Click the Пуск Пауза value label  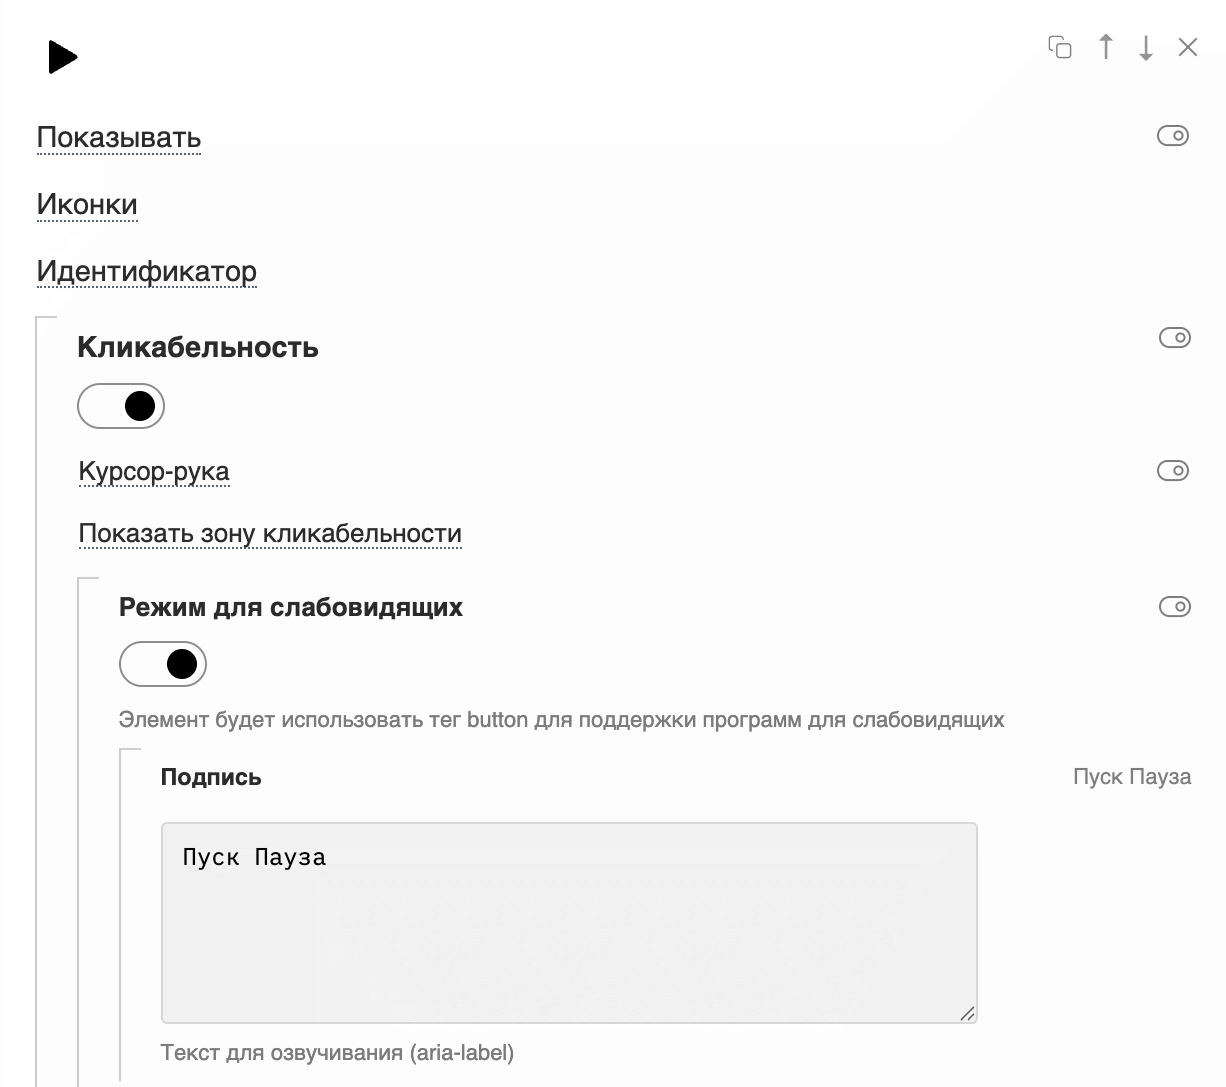coord(1132,777)
